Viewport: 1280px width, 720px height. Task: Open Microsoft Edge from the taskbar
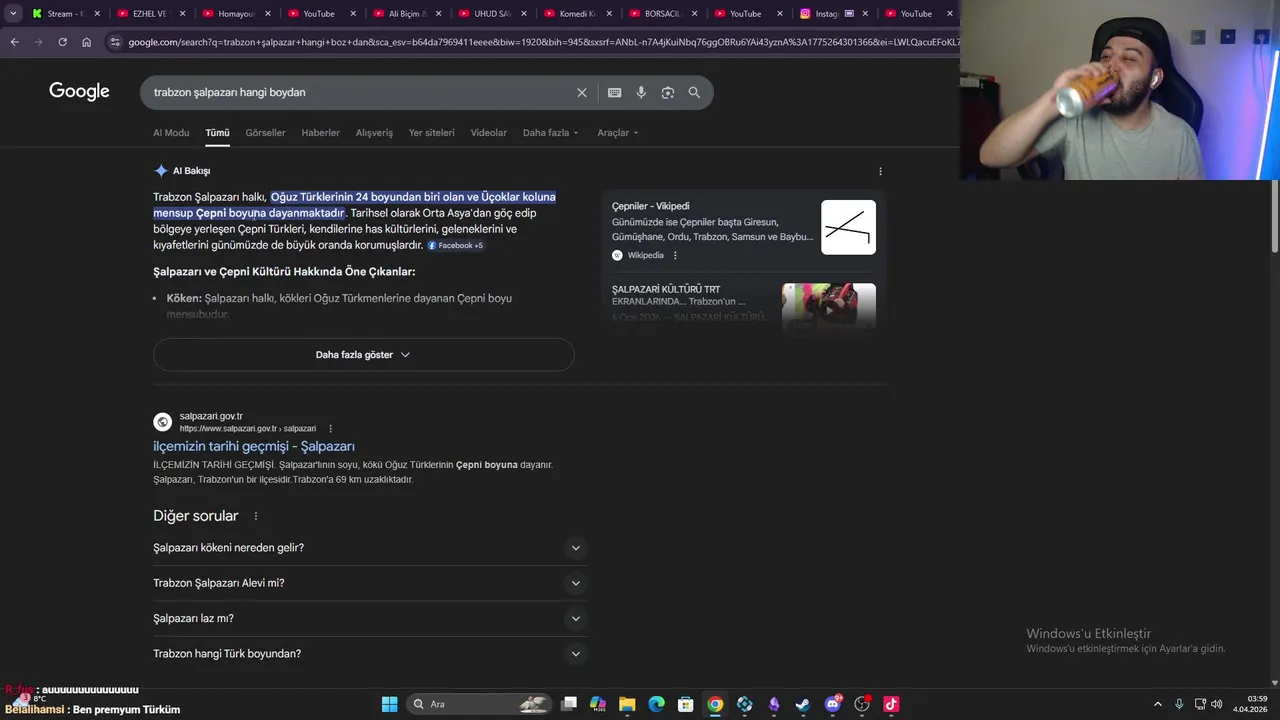[x=656, y=704]
